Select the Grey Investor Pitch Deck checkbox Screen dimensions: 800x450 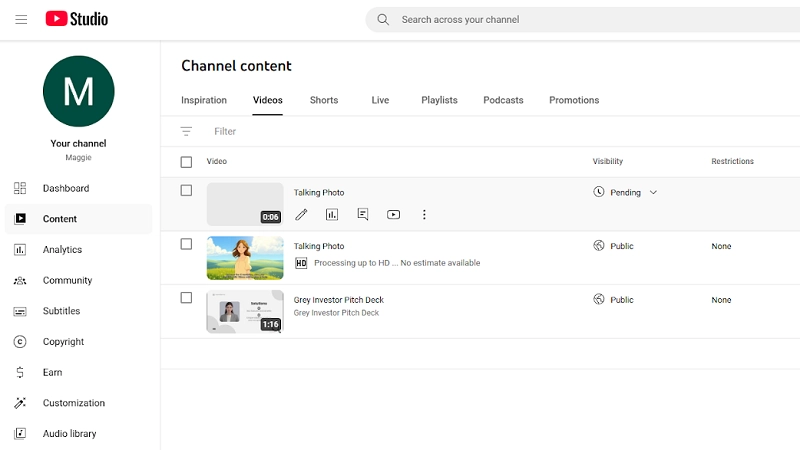(186, 298)
